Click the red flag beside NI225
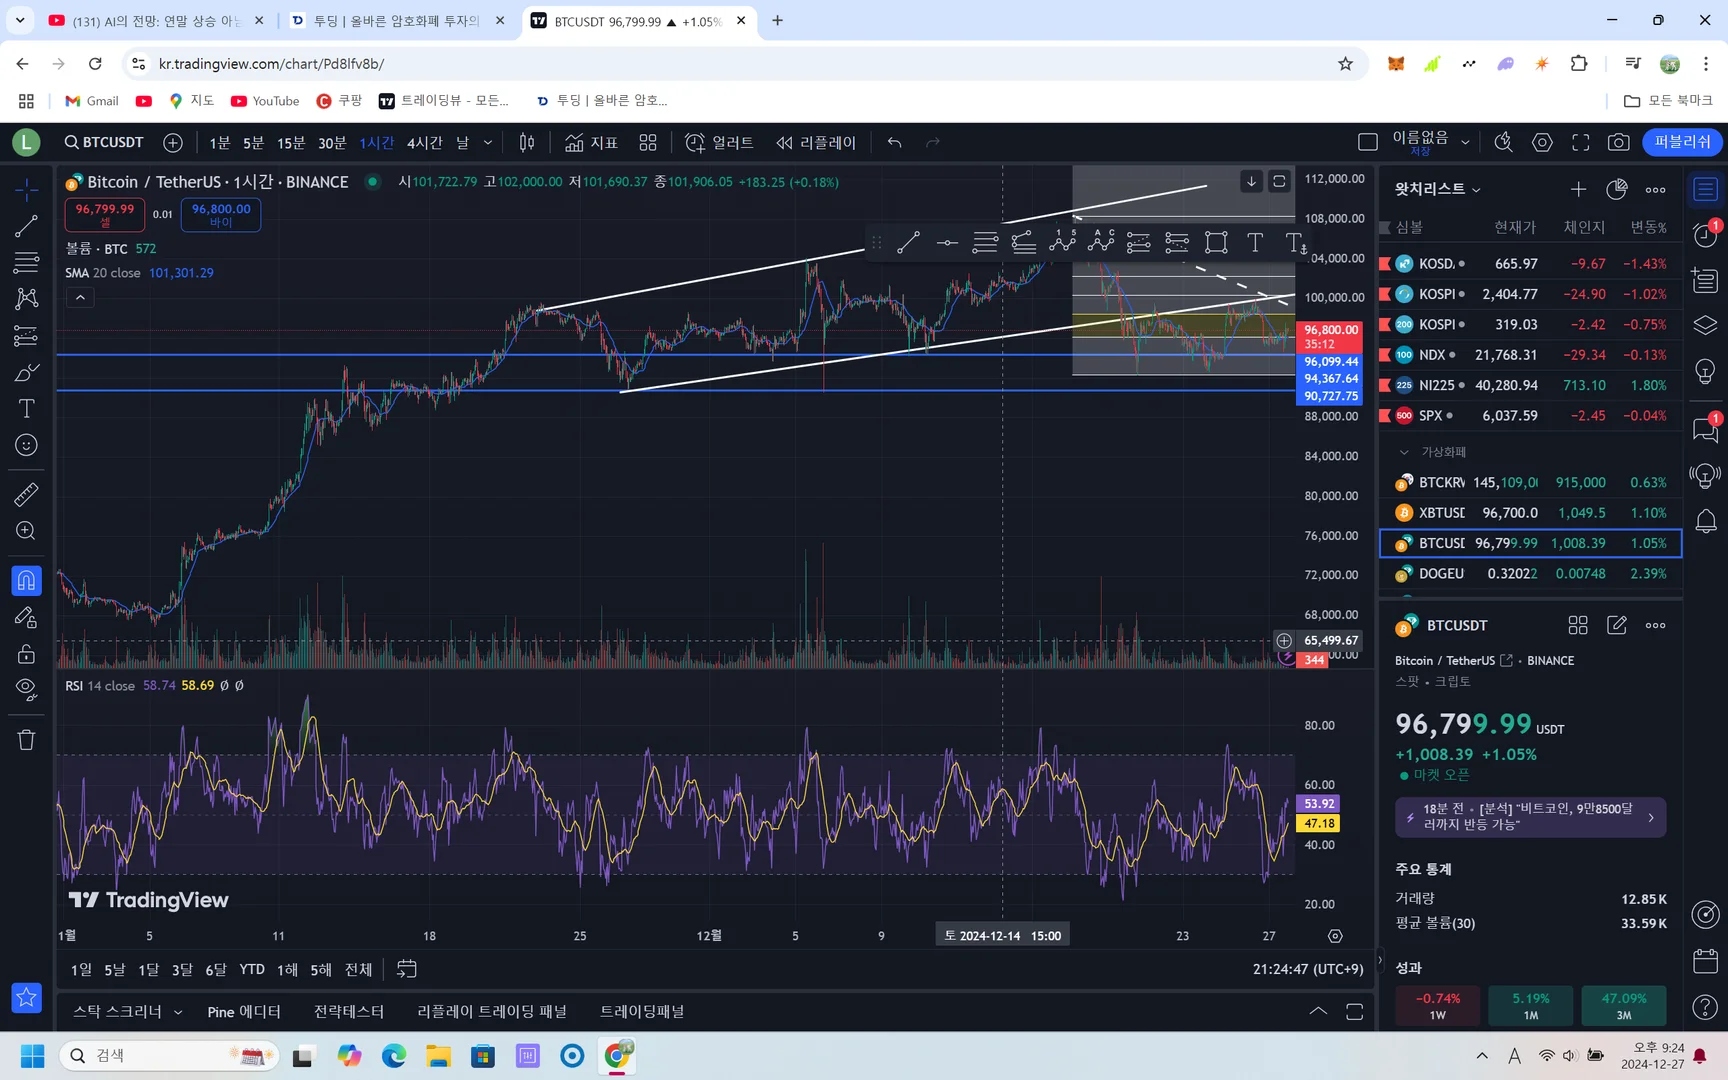Image resolution: width=1728 pixels, height=1080 pixels. [x=1385, y=385]
